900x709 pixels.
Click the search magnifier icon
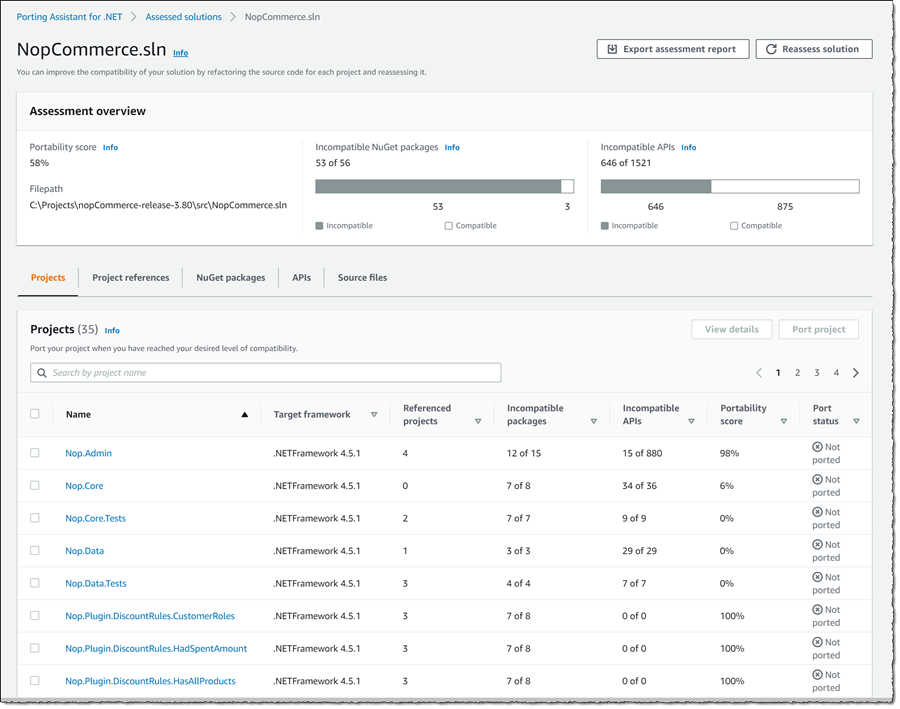[x=42, y=373]
